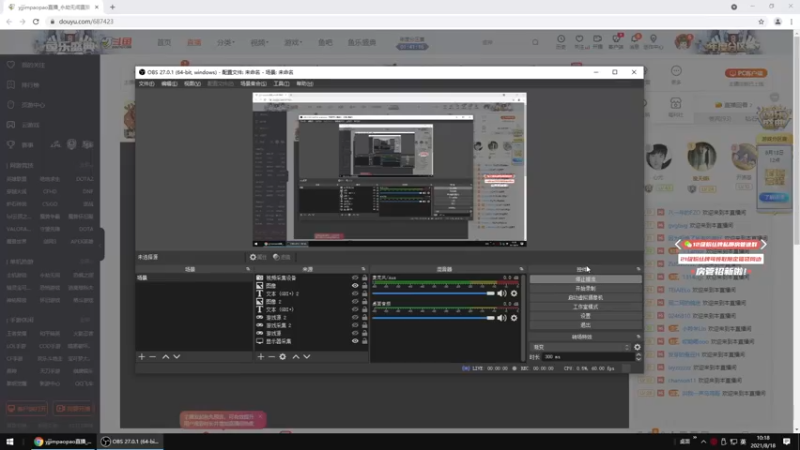800x450 pixels.
Task: Adjust the 时长 300 ms duration stepper
Action: (638, 357)
